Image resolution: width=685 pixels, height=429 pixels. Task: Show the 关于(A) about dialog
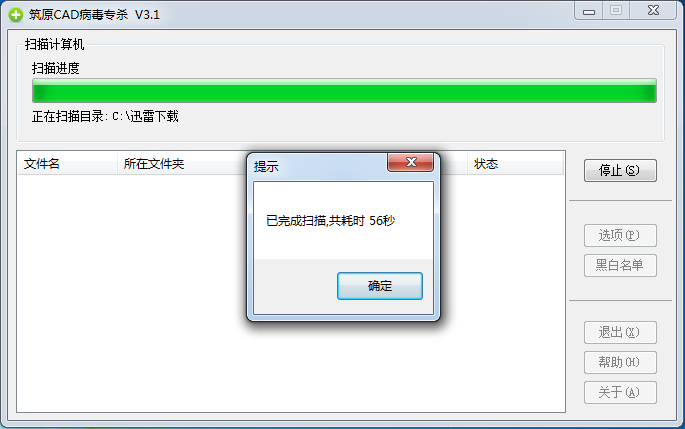point(620,392)
